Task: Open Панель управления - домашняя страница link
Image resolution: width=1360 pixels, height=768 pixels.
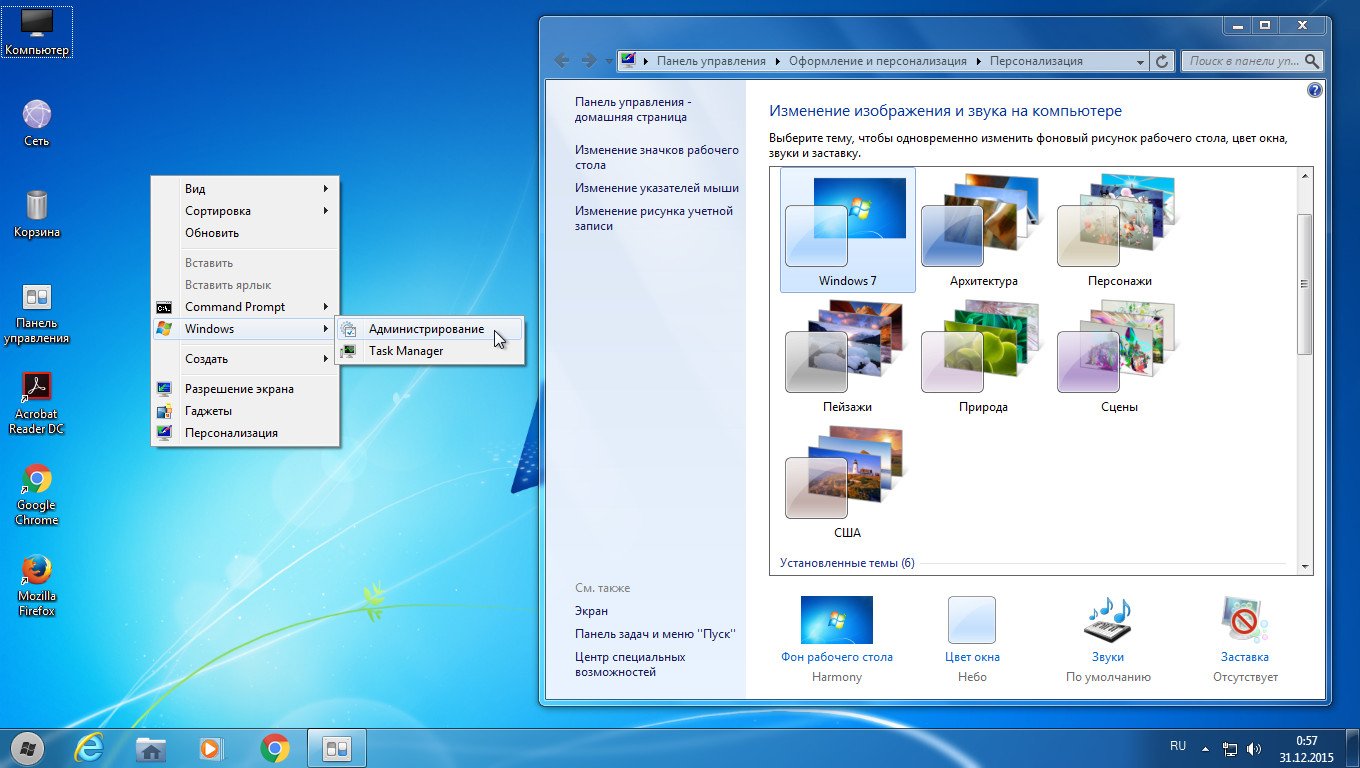Action: click(x=633, y=109)
